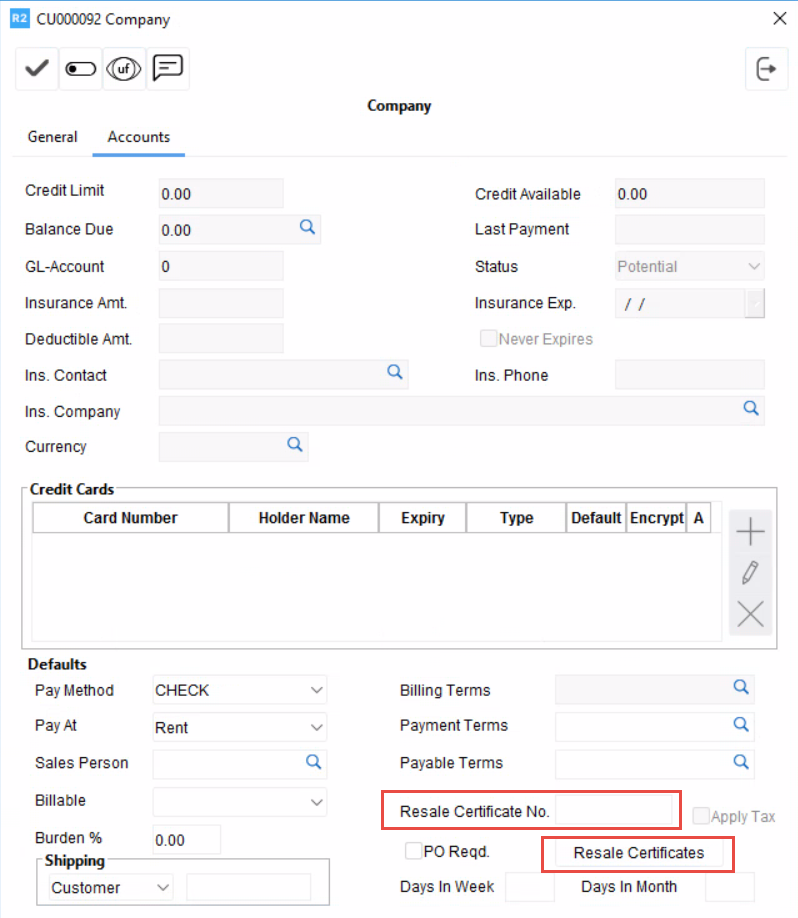Toggle the PO Reqd. checkbox
This screenshot has width=798, height=918.
pyautogui.click(x=413, y=851)
